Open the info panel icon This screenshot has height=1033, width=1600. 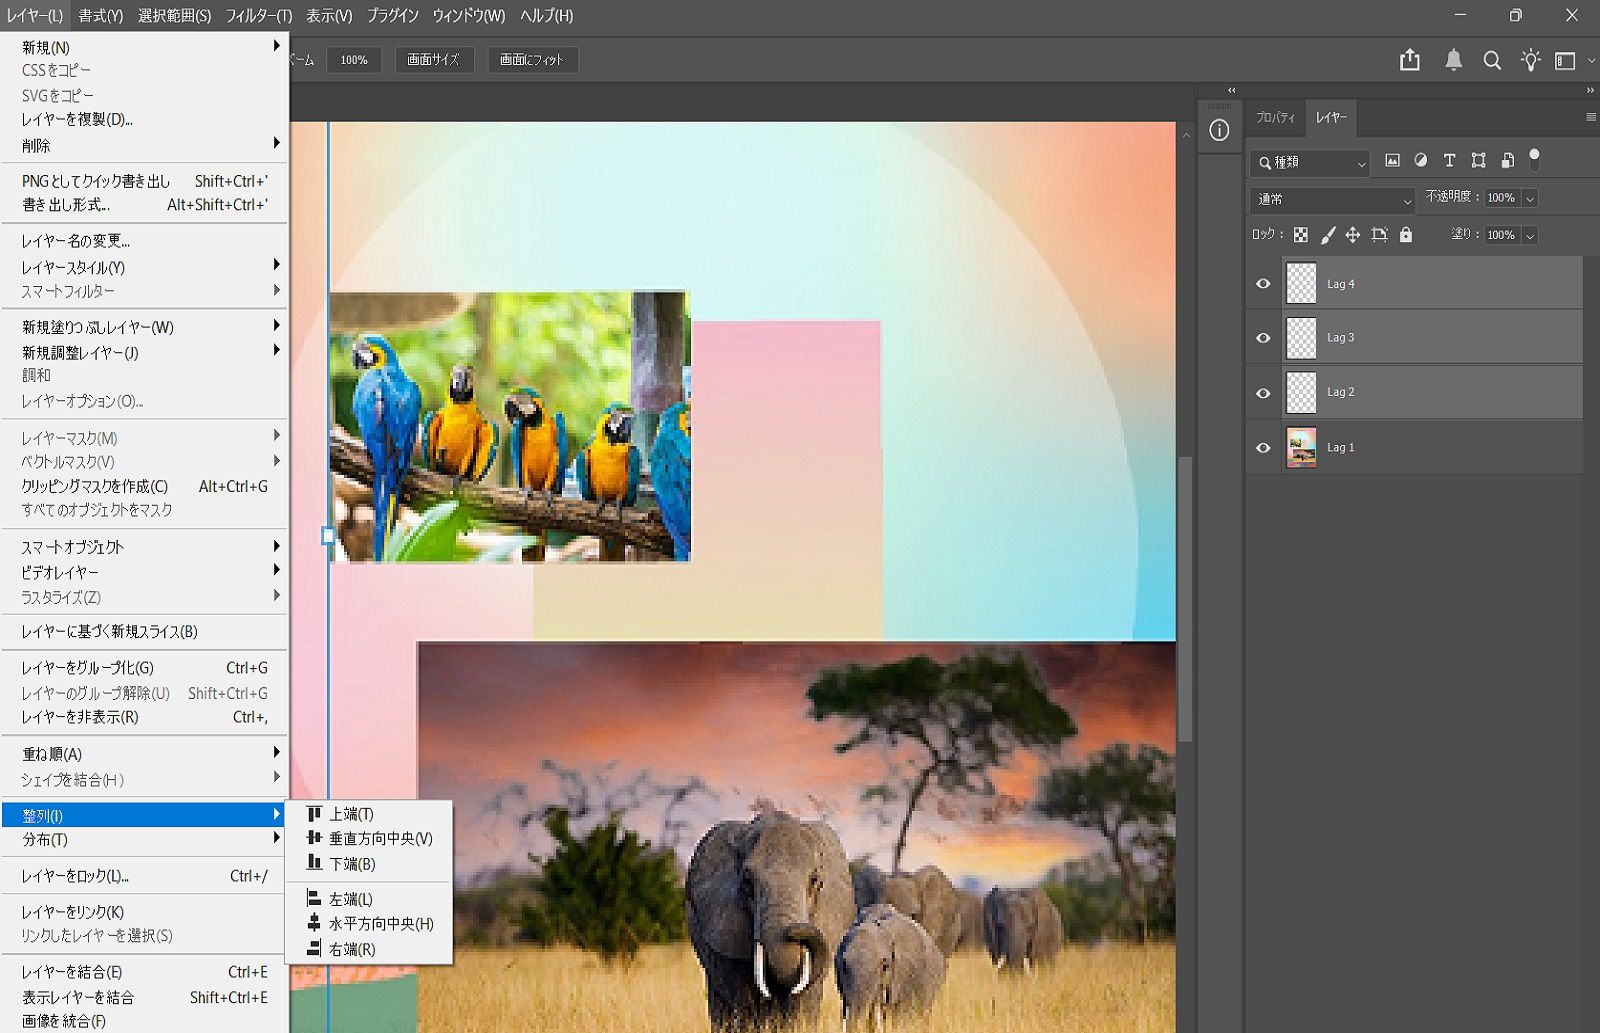[1219, 130]
